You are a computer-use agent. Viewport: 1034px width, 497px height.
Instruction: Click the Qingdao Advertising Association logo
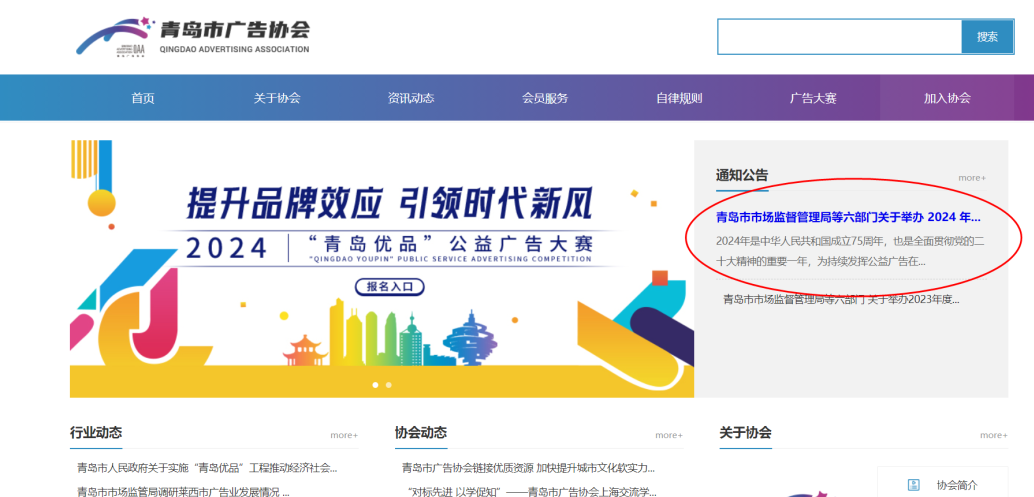point(193,36)
